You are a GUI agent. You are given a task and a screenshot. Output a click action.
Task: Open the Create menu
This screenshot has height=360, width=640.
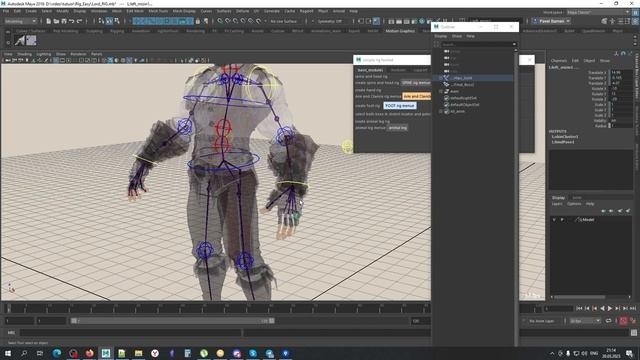coord(31,11)
